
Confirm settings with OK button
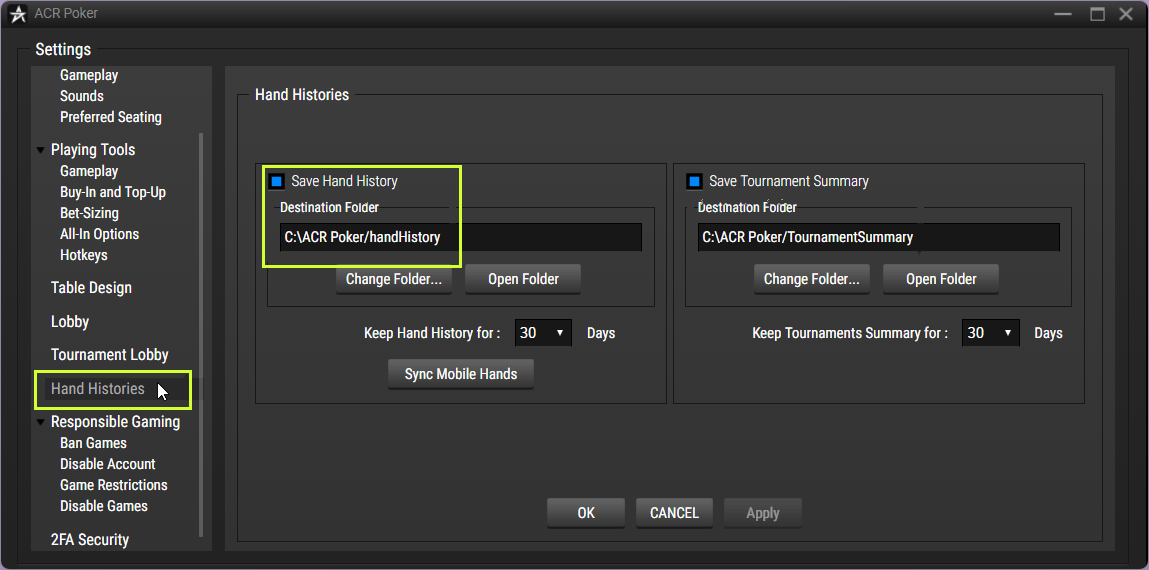click(x=586, y=513)
